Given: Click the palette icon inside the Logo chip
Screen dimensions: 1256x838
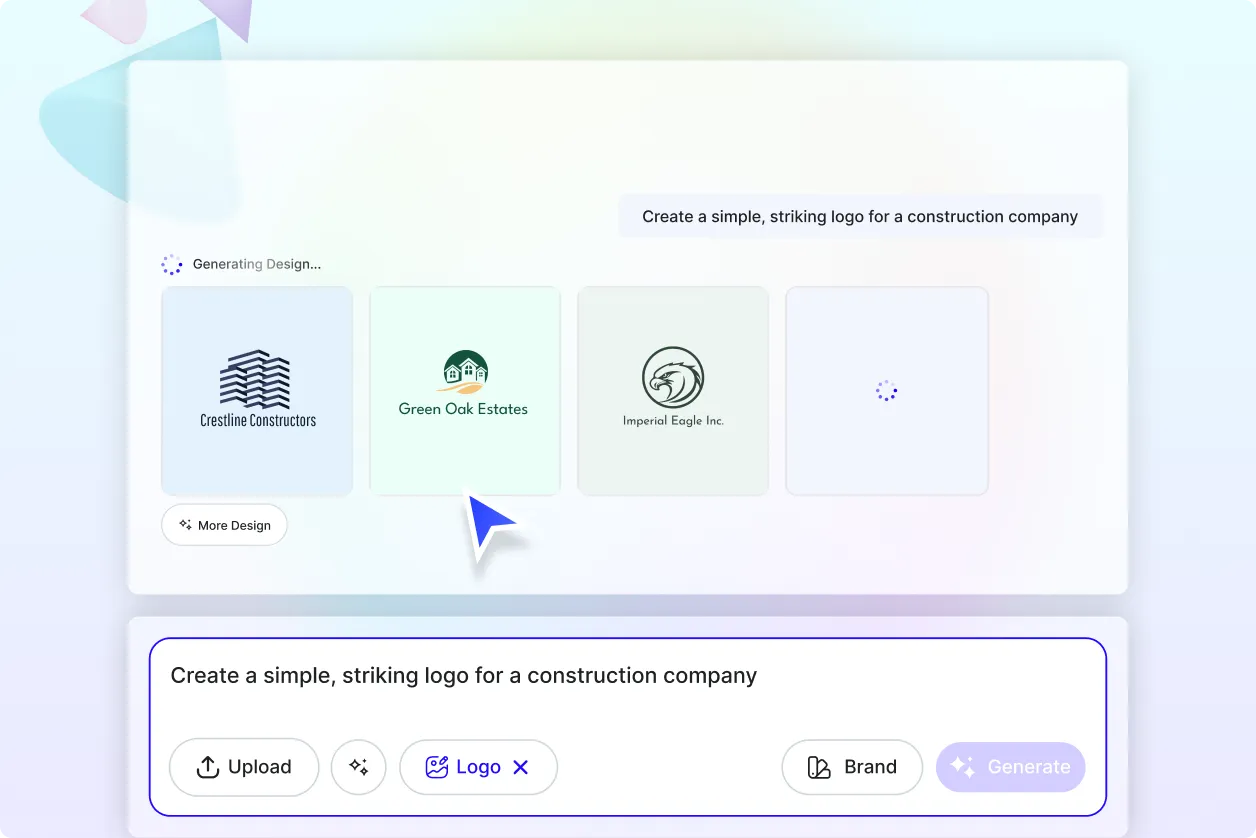Looking at the screenshot, I should click(437, 766).
